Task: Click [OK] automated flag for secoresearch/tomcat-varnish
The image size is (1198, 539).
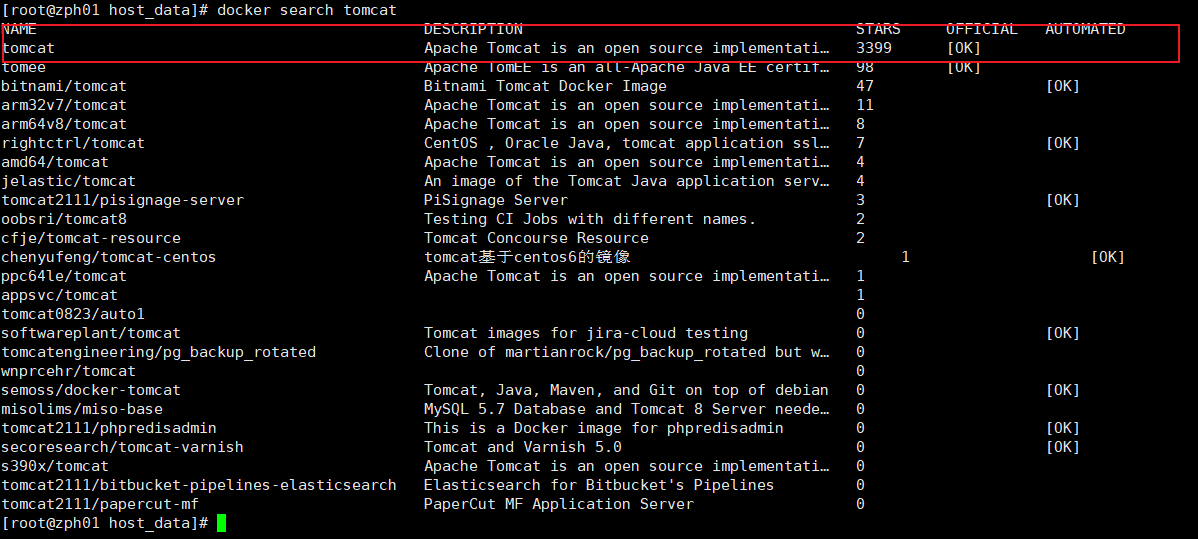Action: 1063,447
